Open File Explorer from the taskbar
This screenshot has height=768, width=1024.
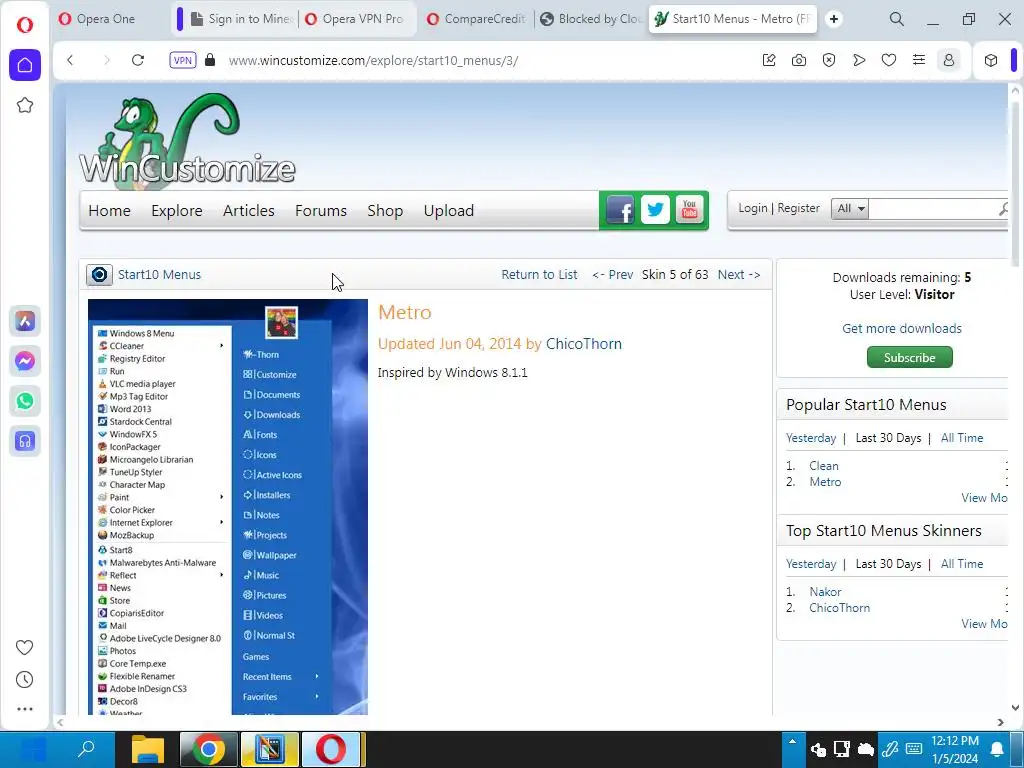tap(148, 749)
